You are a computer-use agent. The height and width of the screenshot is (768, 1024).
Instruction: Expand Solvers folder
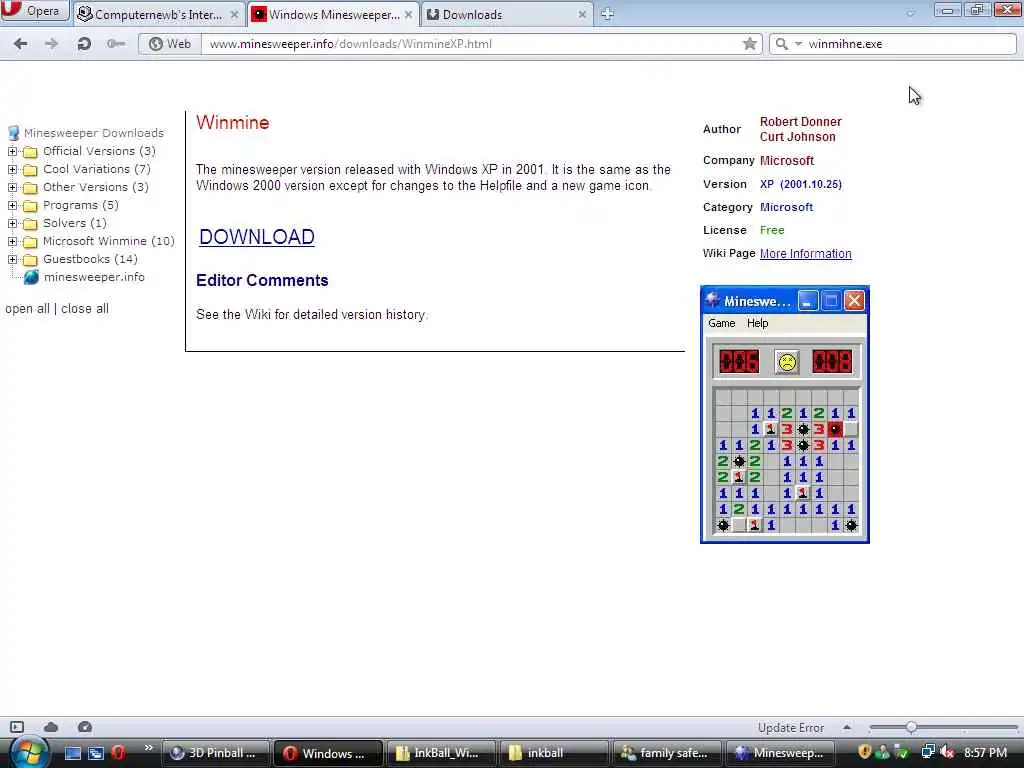[12, 223]
